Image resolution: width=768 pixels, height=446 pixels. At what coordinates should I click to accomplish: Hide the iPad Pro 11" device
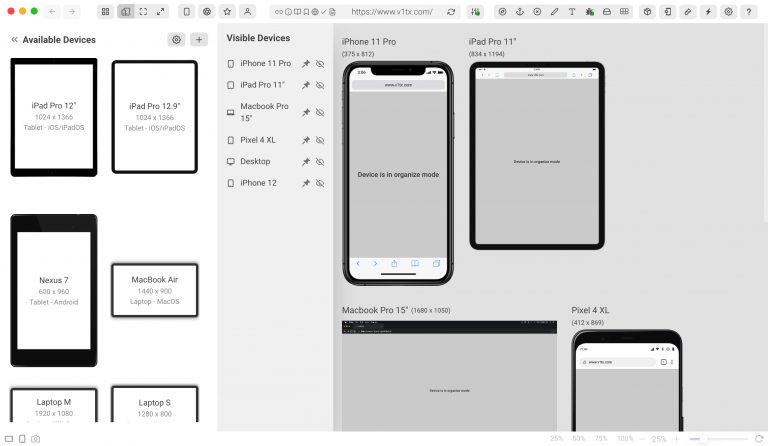[320, 85]
